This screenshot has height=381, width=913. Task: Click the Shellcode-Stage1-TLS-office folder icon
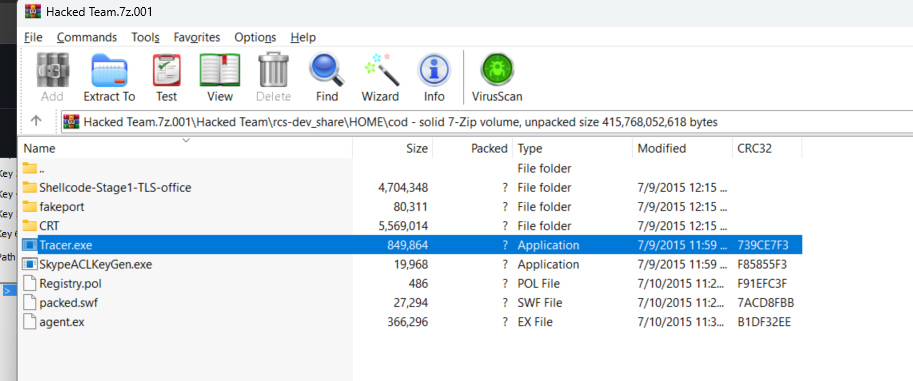(x=30, y=187)
